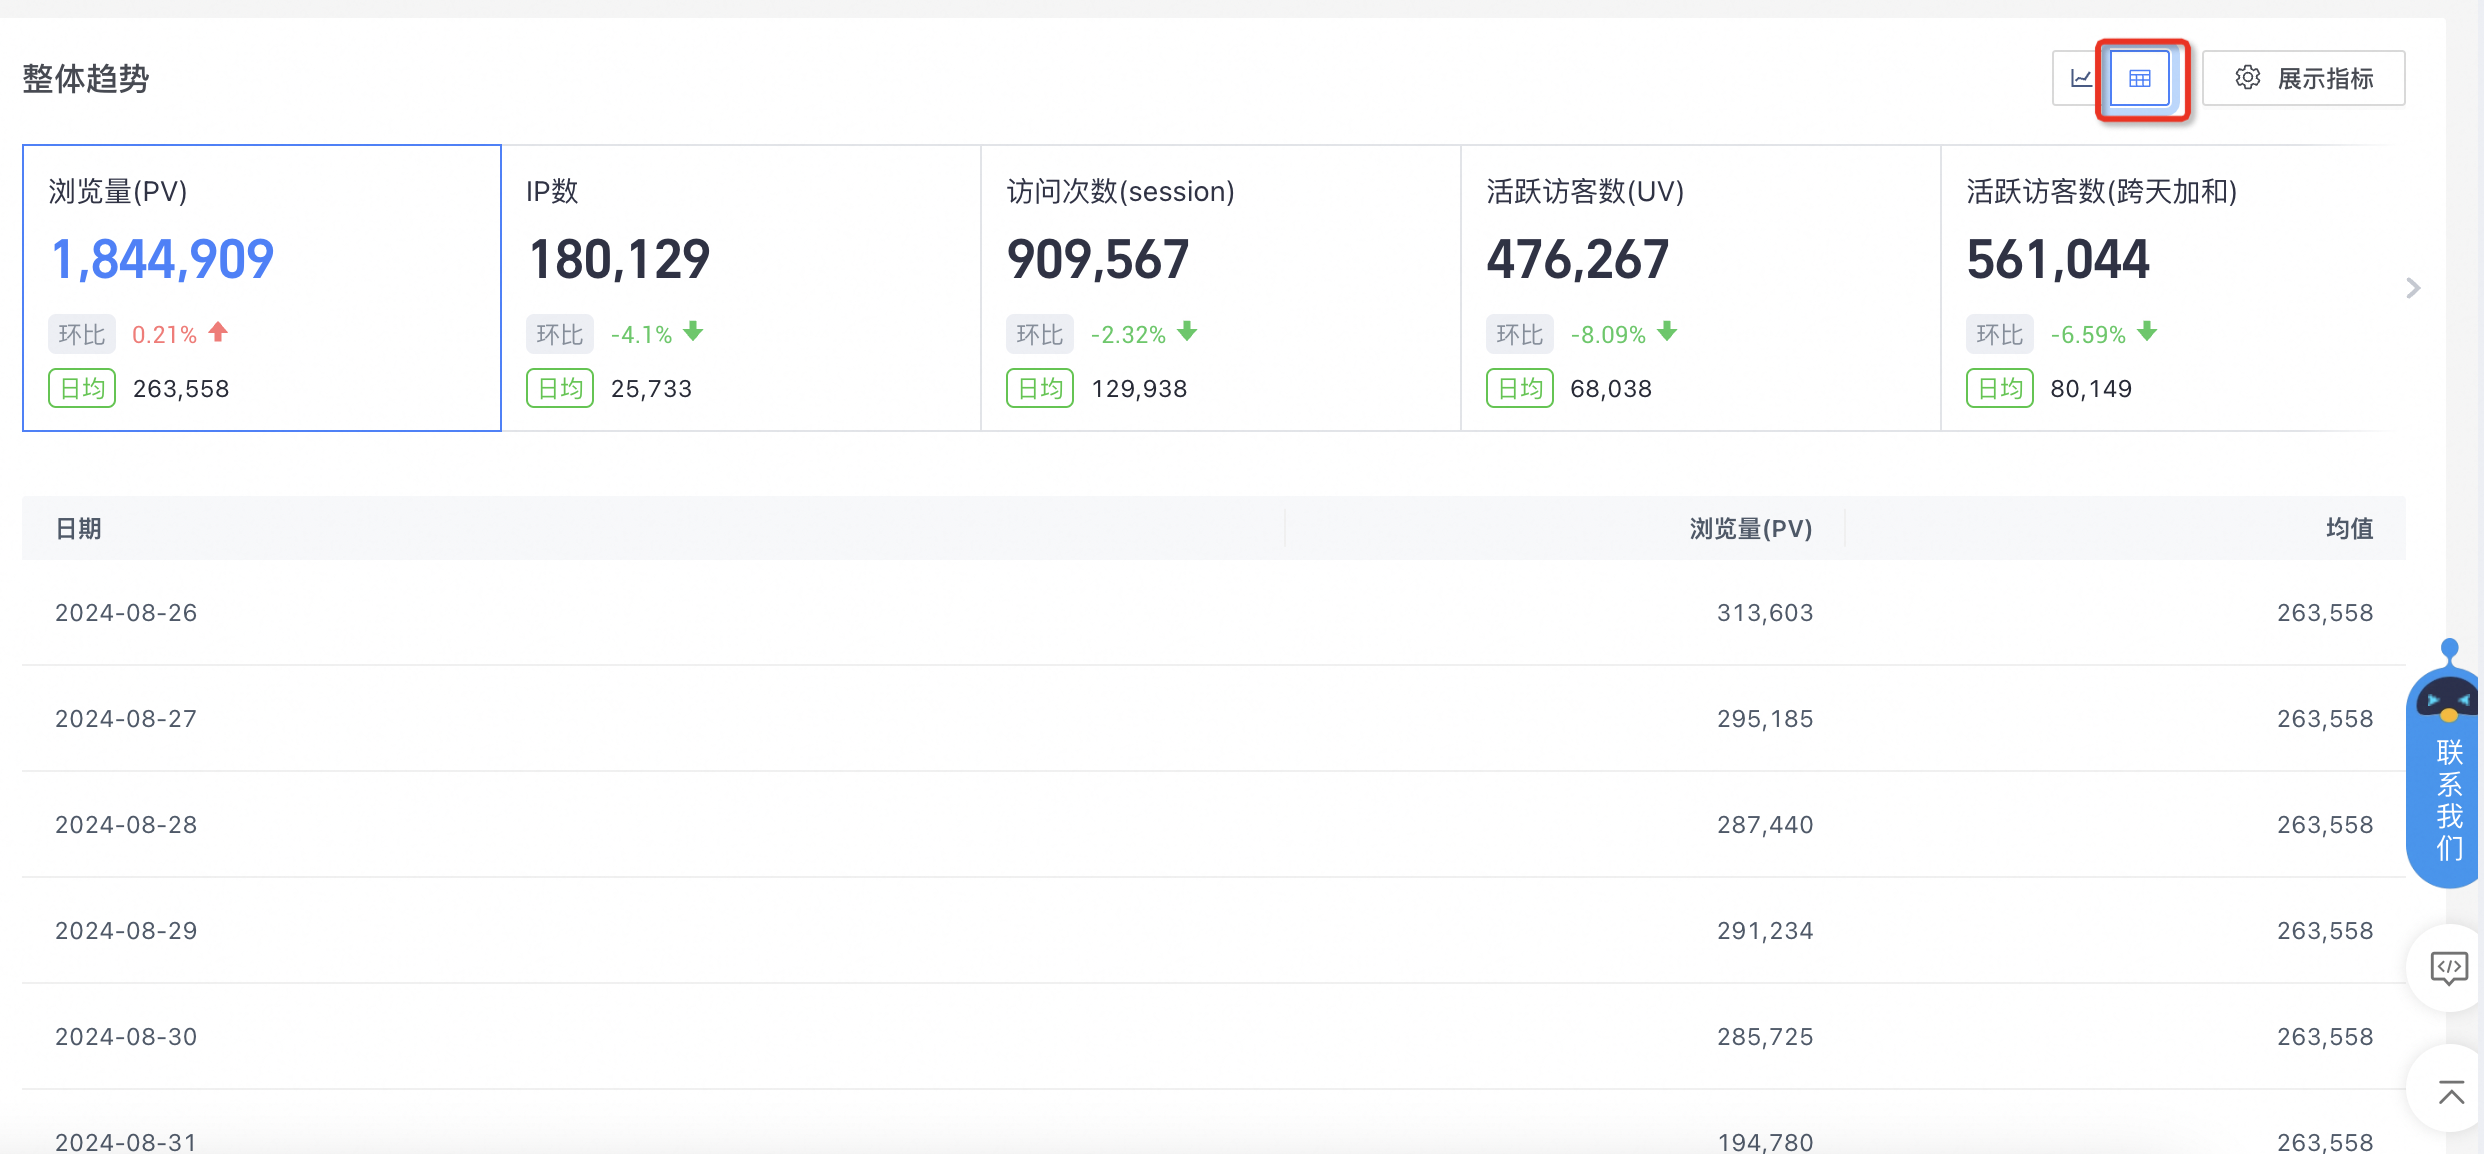Viewport: 2484px width, 1154px height.
Task: Click PV value 287,440
Action: [1765, 824]
